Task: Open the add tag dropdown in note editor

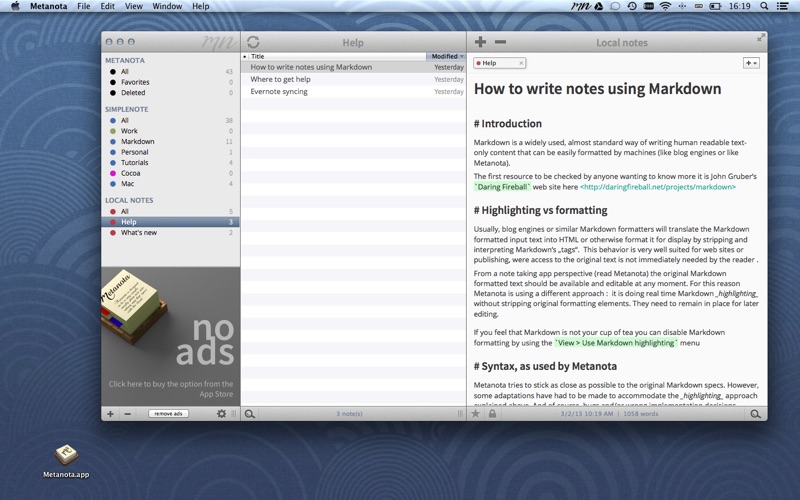Action: [751, 63]
